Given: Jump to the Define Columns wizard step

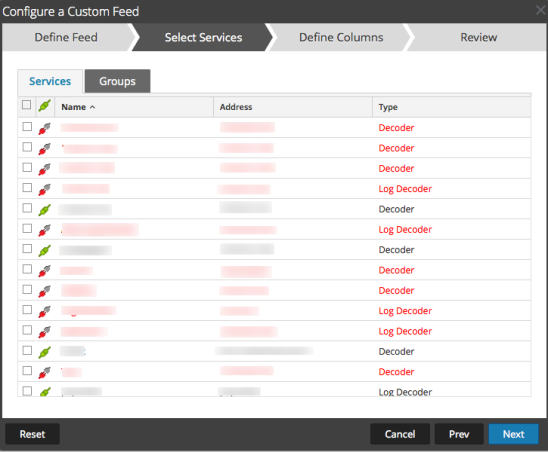Looking at the screenshot, I should point(341,37).
